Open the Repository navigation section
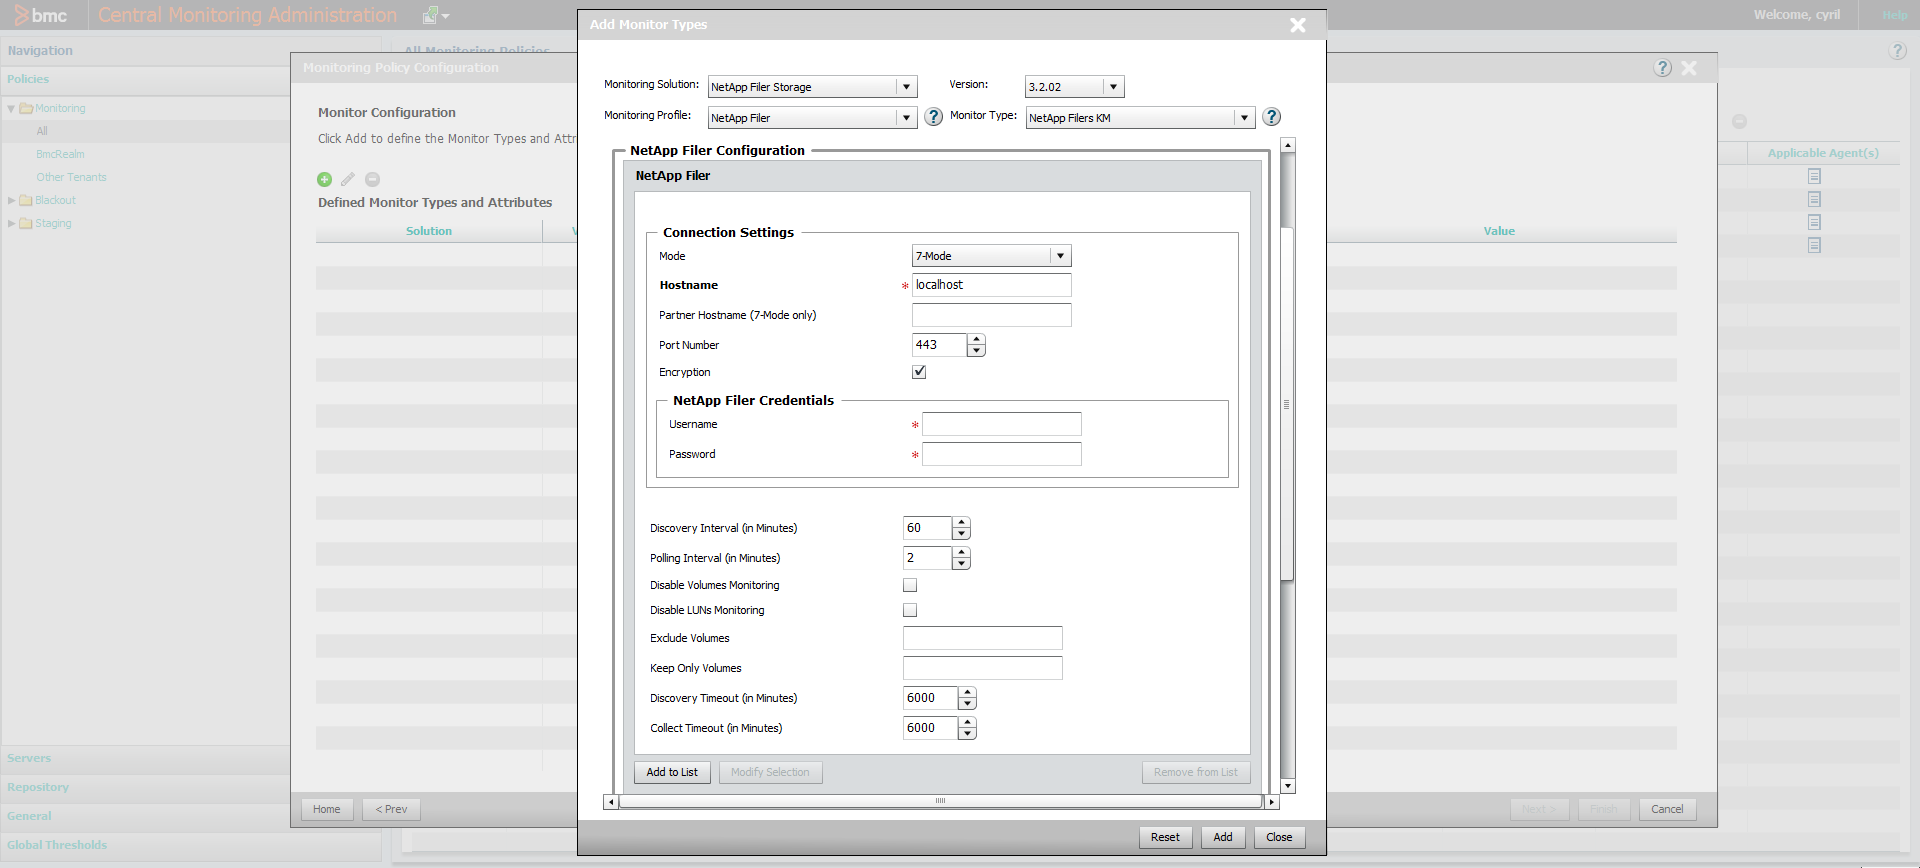The image size is (1920, 868). pos(38,787)
